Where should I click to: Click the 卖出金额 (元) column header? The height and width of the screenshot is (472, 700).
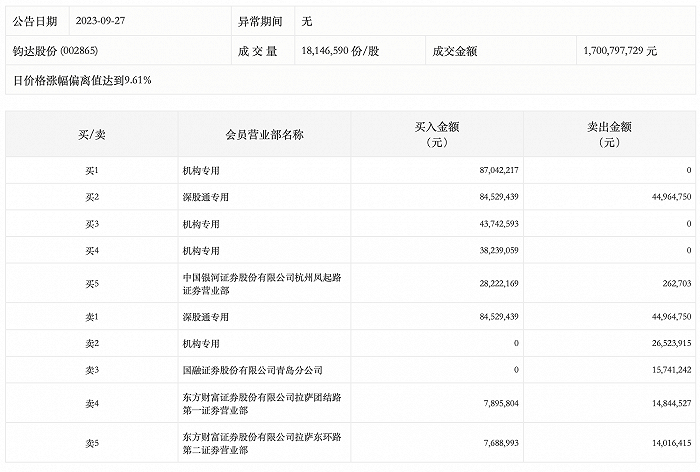click(x=609, y=134)
